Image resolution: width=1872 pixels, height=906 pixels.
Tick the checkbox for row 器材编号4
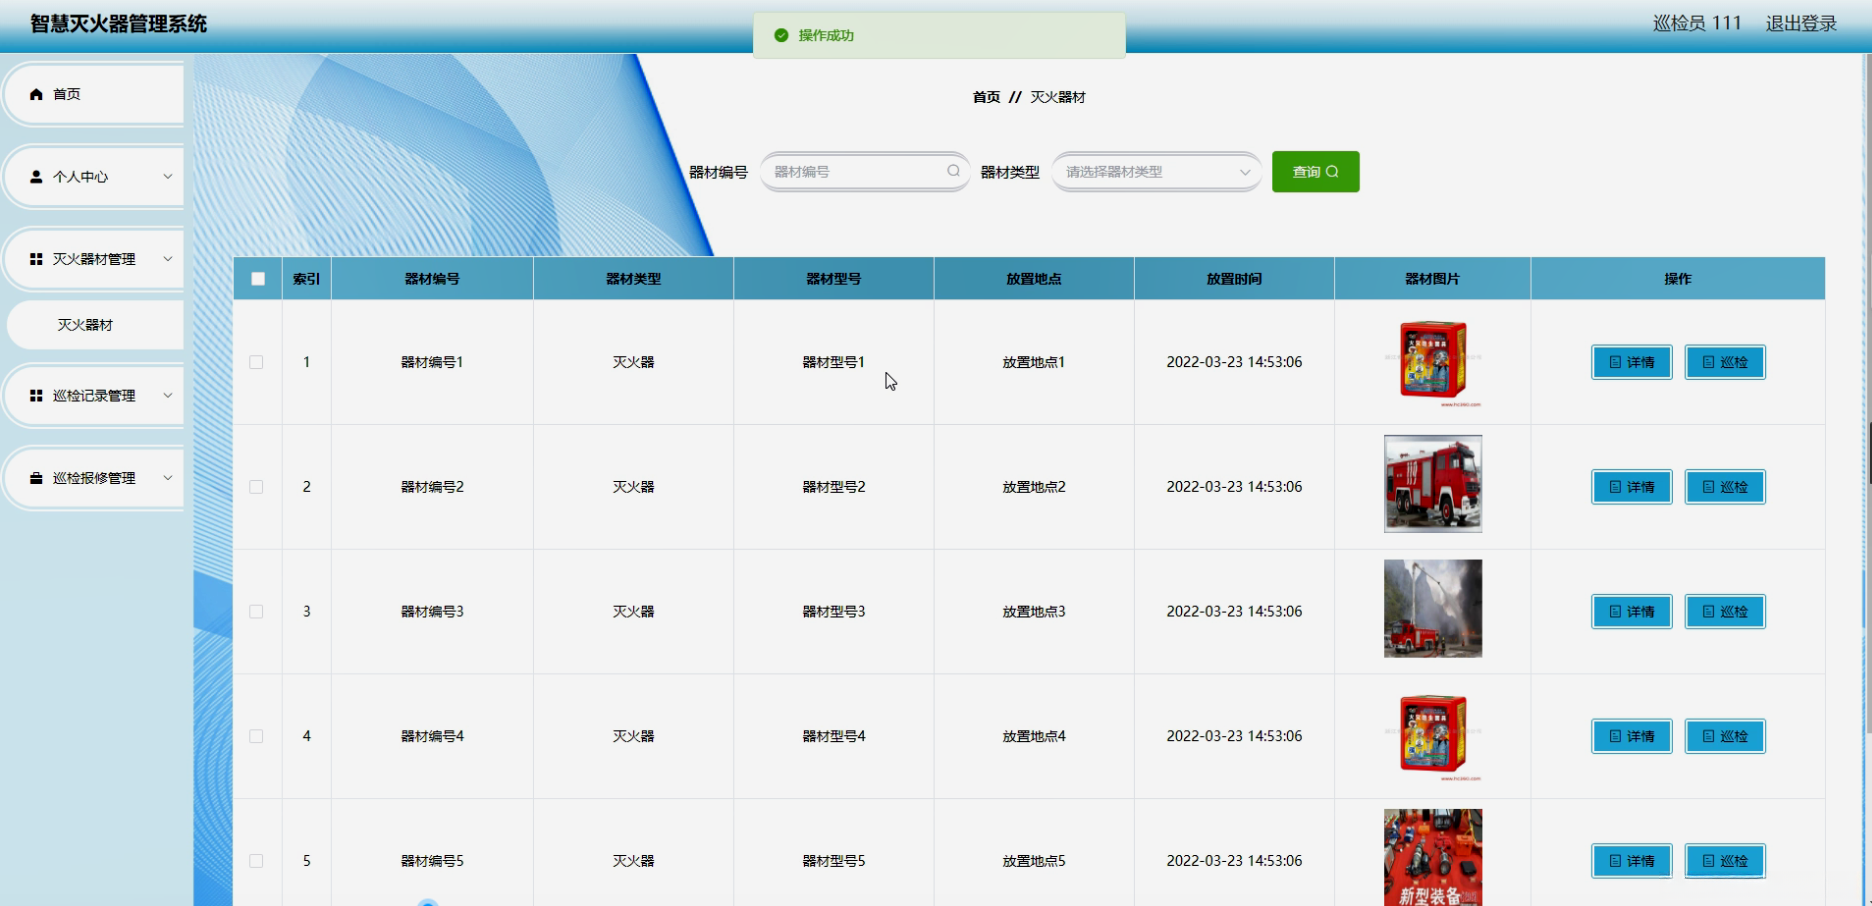[256, 736]
